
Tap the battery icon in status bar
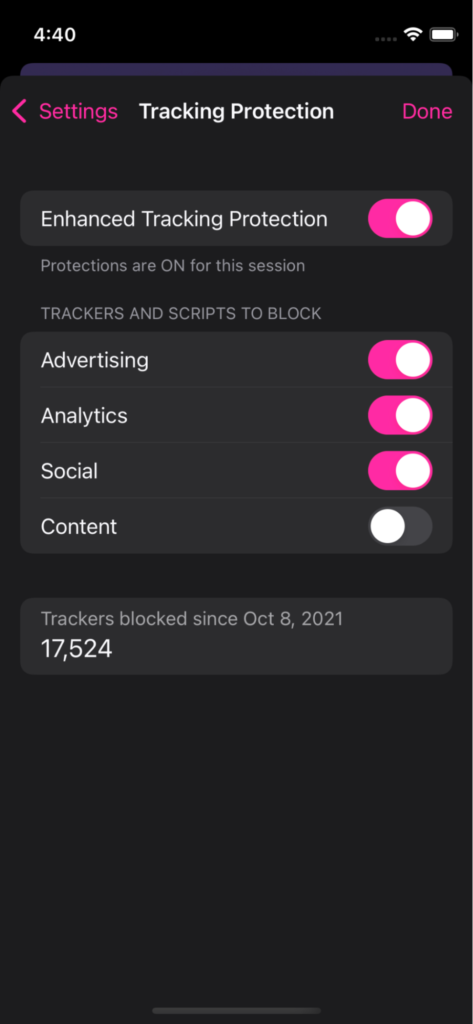(x=444, y=35)
